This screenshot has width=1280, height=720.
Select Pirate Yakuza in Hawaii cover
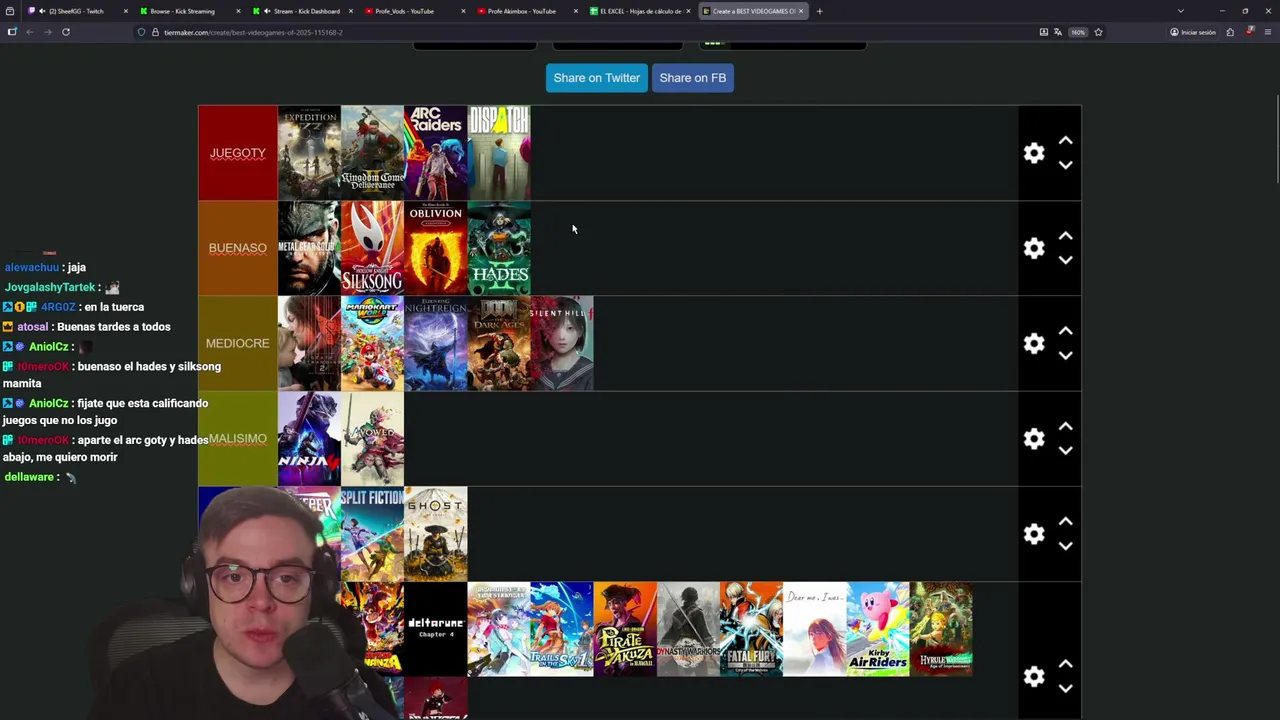(625, 629)
